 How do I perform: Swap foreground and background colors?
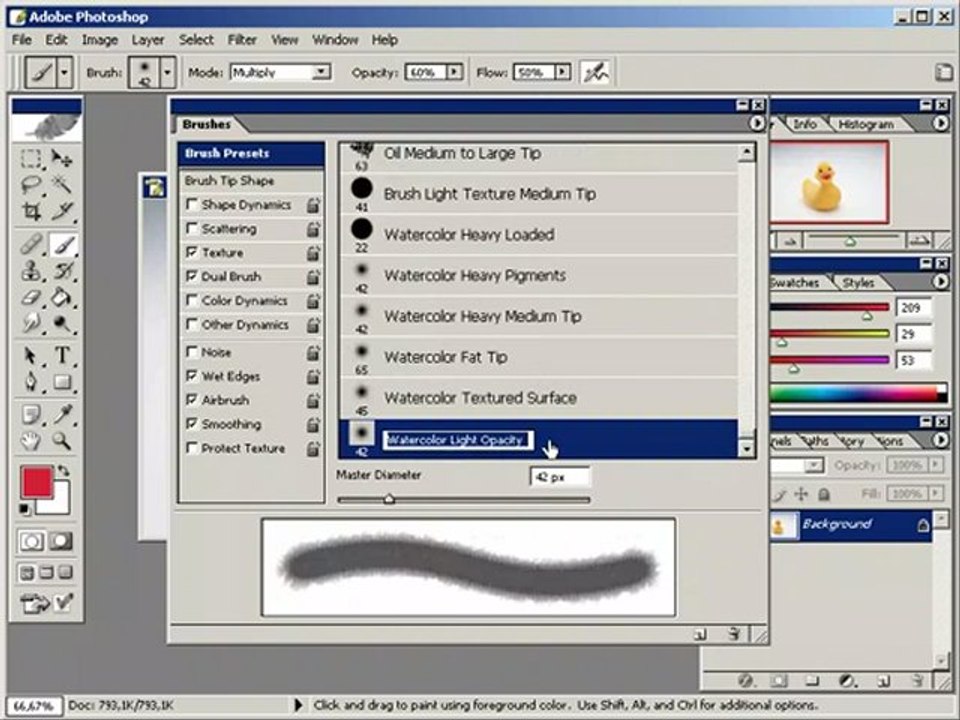point(63,471)
